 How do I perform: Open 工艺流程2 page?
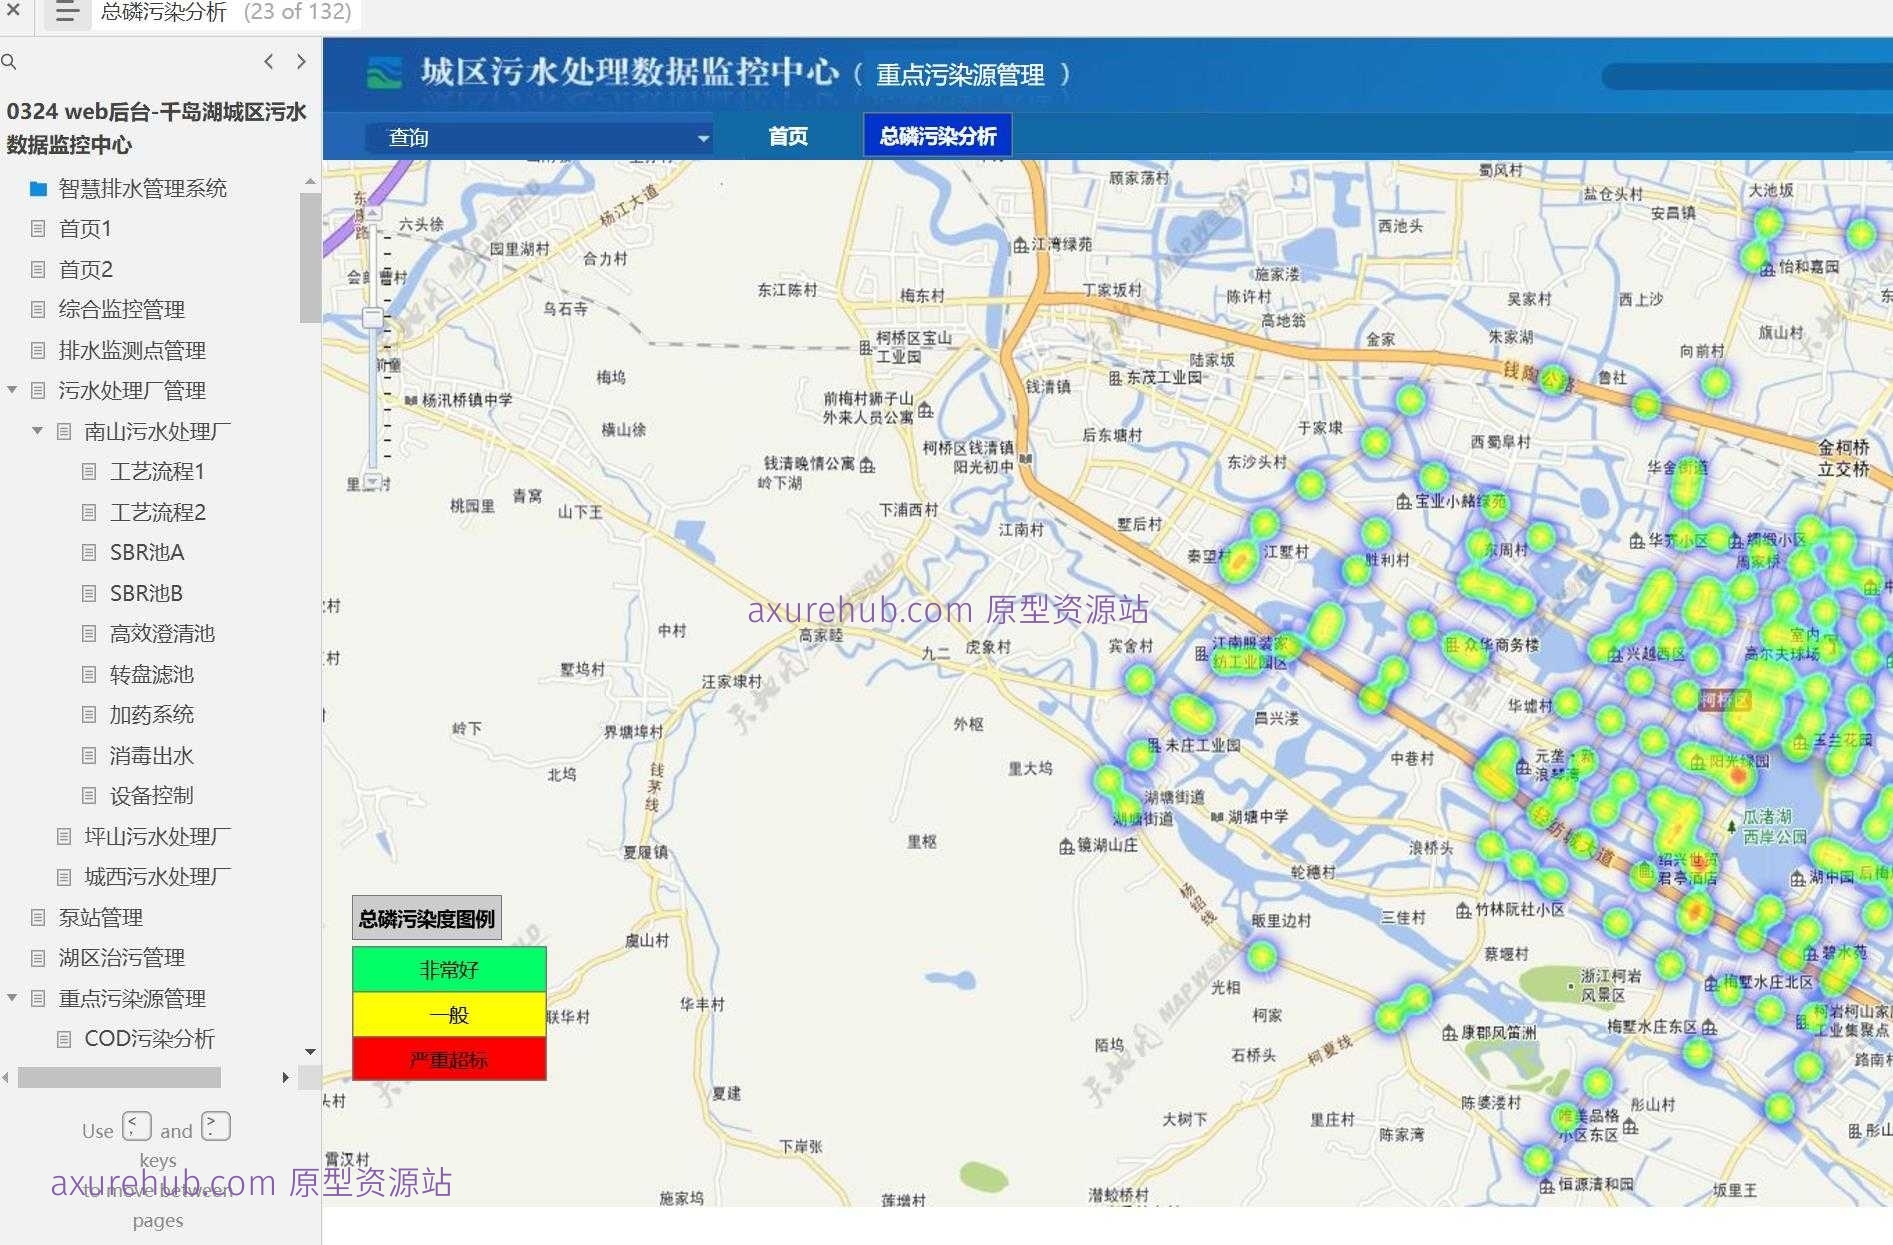(158, 512)
